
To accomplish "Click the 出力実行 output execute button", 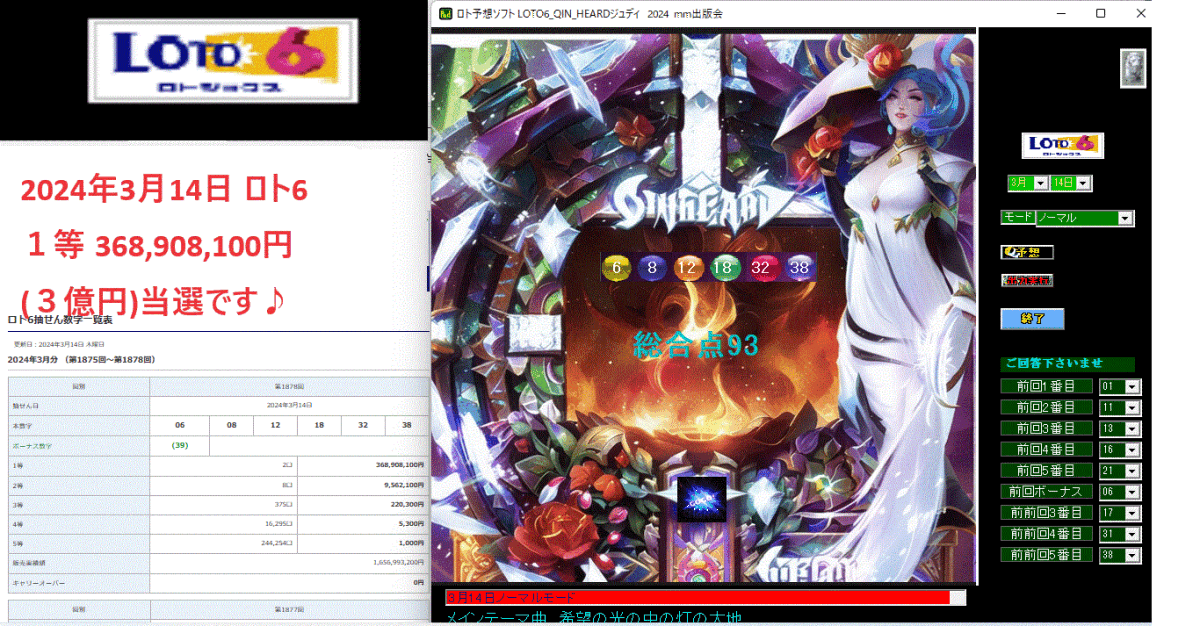I will pos(1027,280).
